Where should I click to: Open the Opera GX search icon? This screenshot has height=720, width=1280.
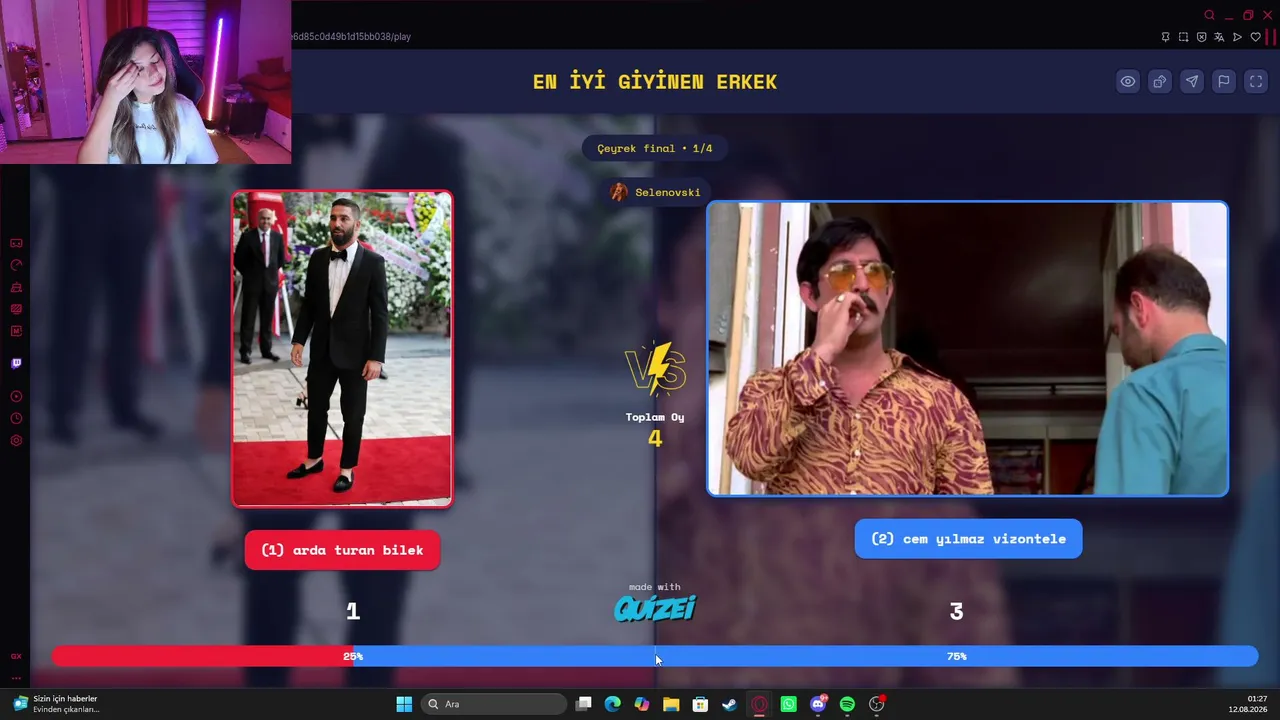1209,15
